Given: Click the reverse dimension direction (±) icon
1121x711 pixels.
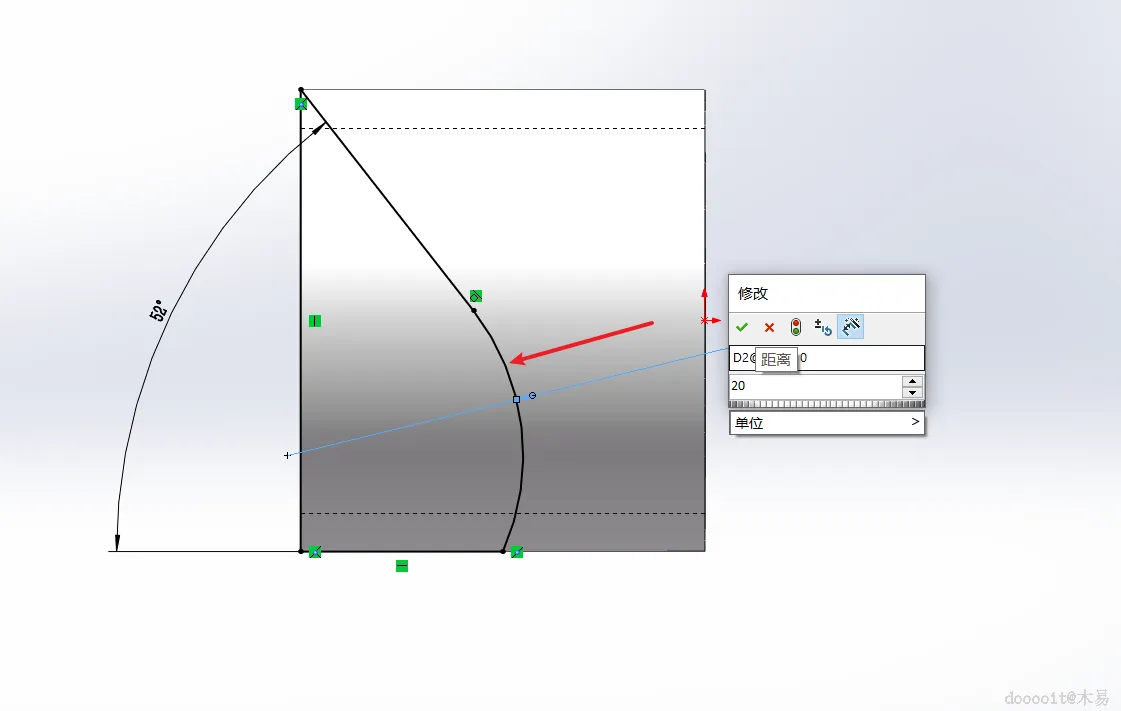Looking at the screenshot, I should (823, 327).
